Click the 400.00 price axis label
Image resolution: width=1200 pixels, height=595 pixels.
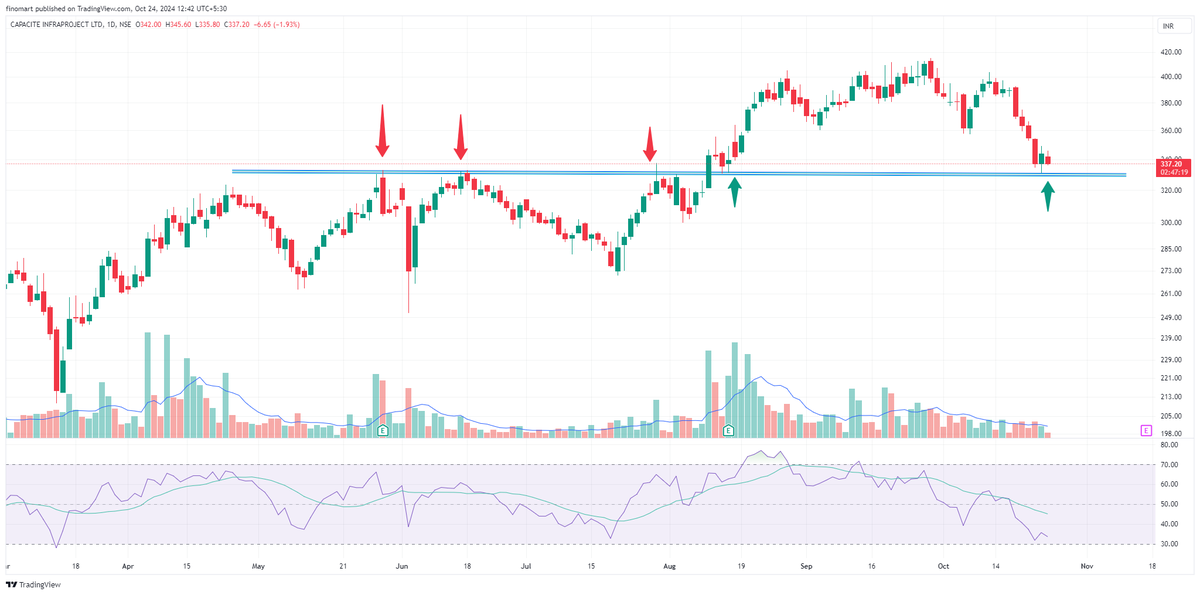(1170, 77)
